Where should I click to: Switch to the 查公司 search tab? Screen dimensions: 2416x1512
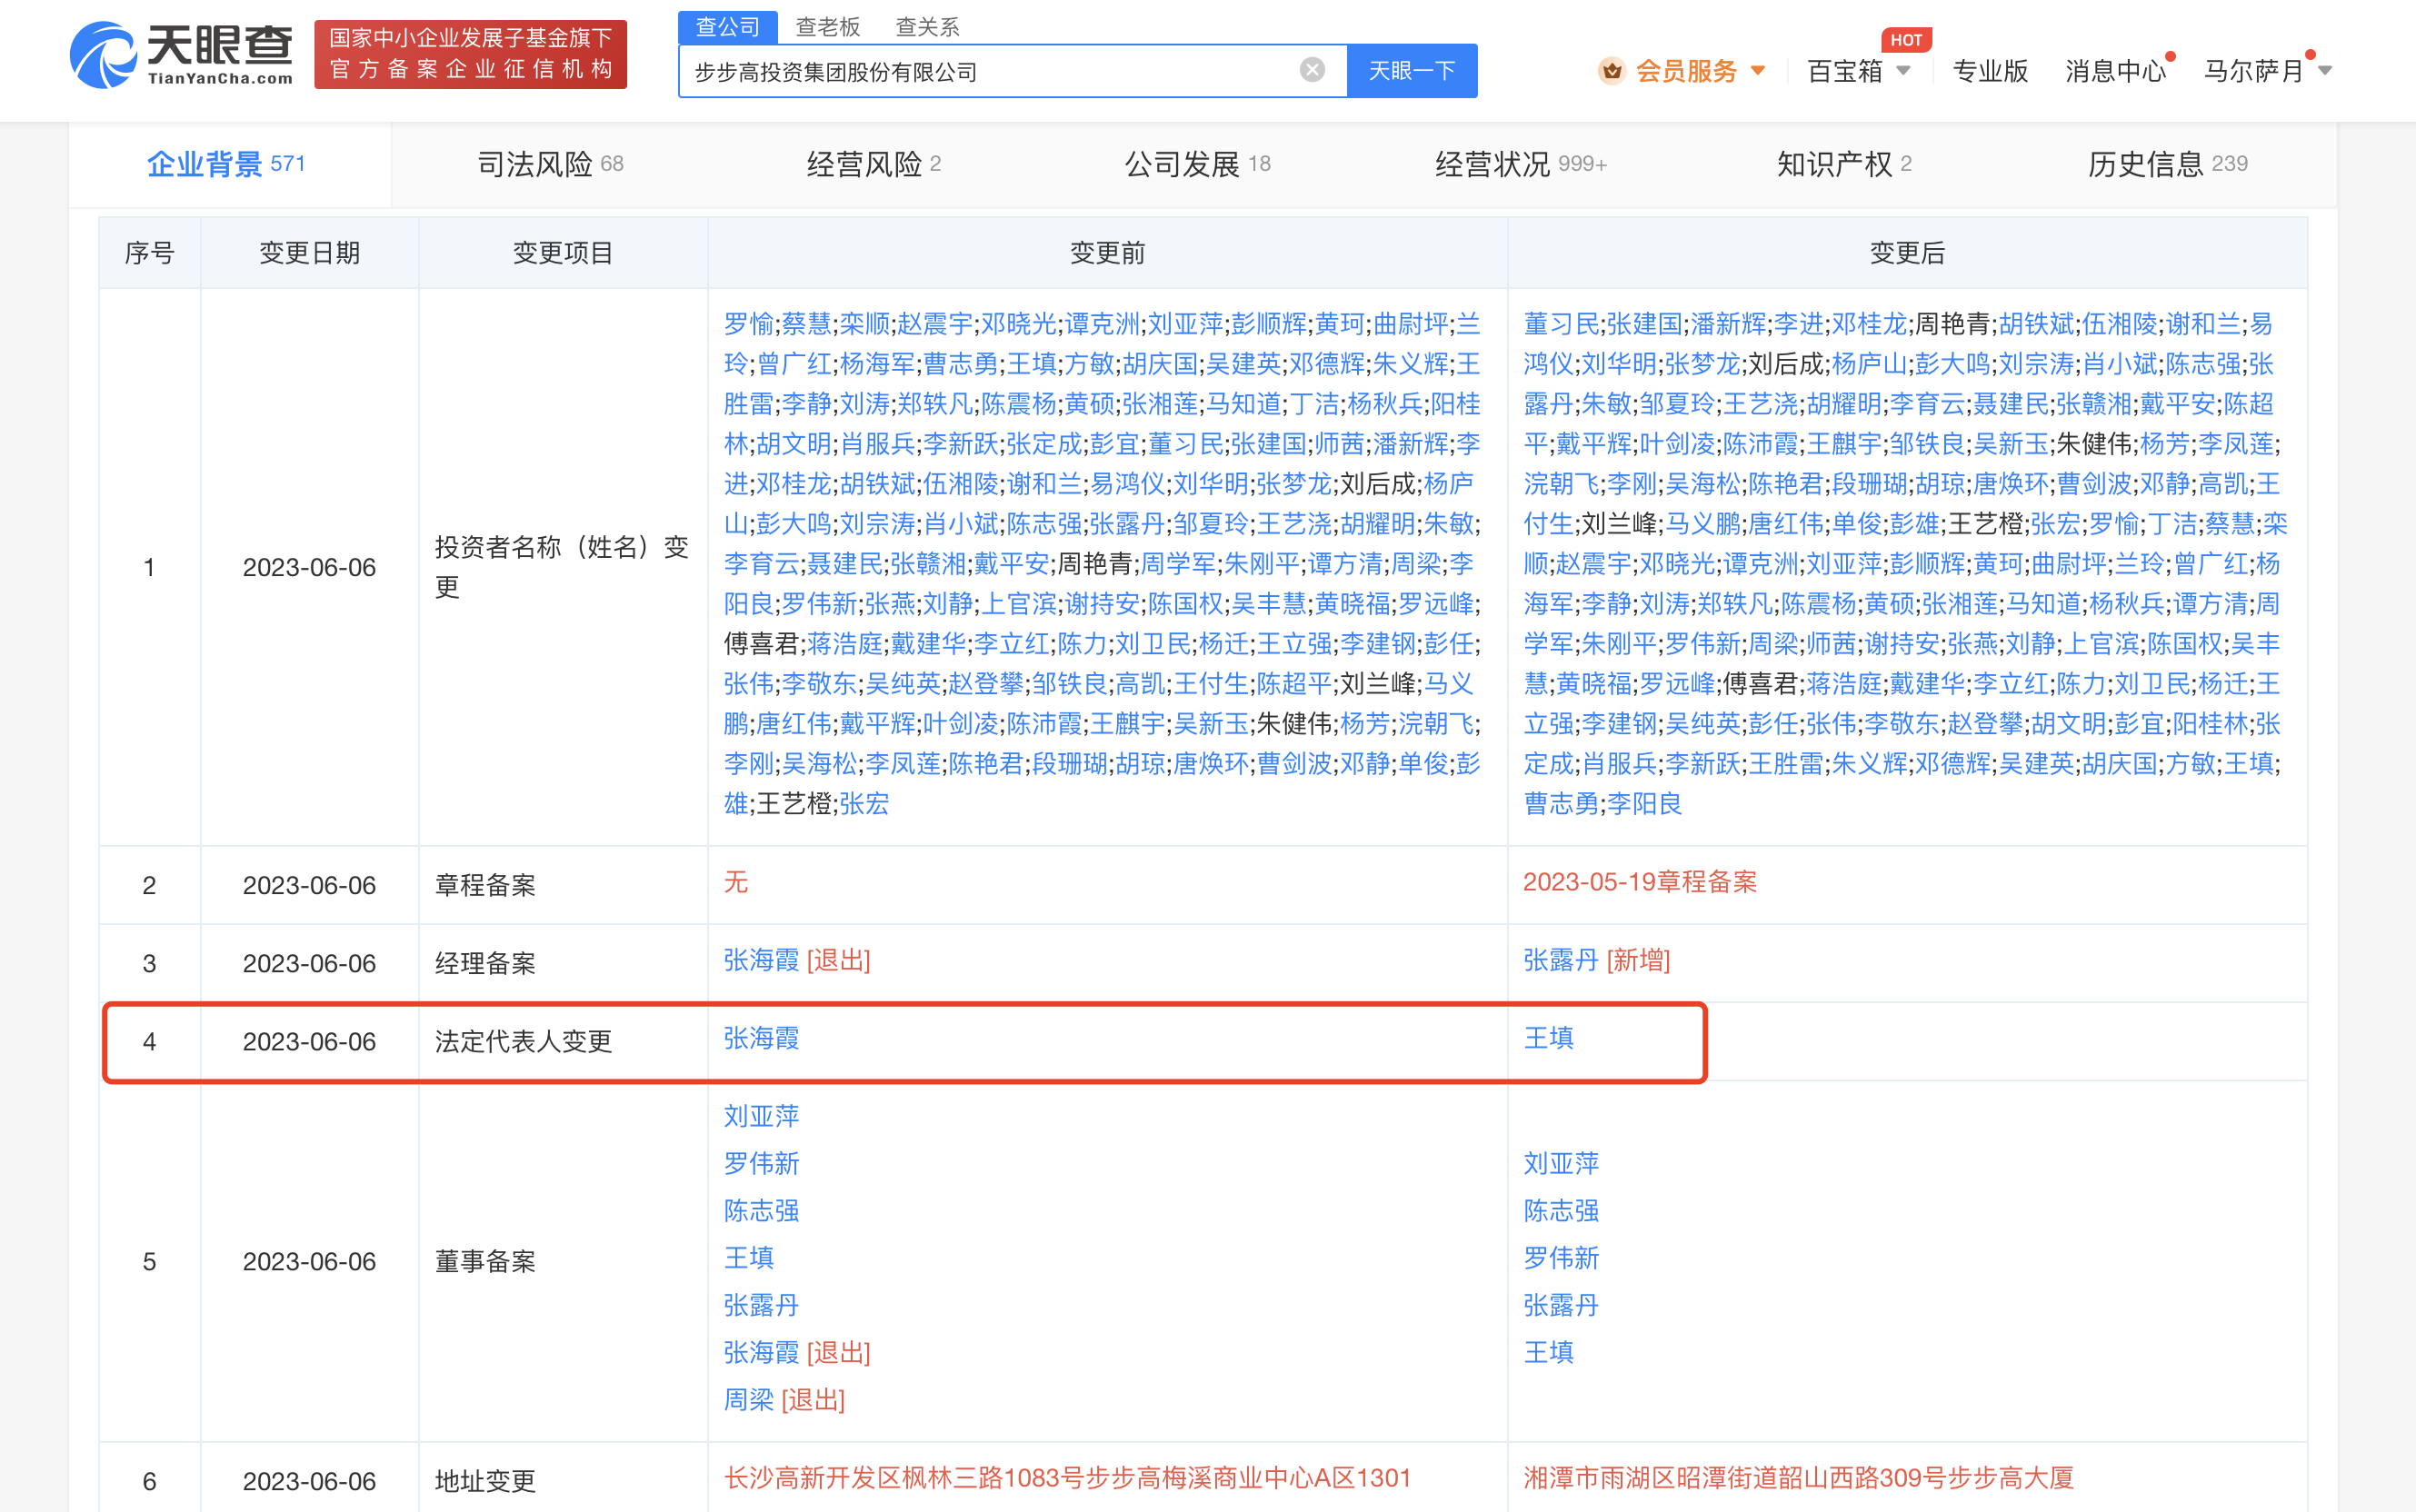727,27
